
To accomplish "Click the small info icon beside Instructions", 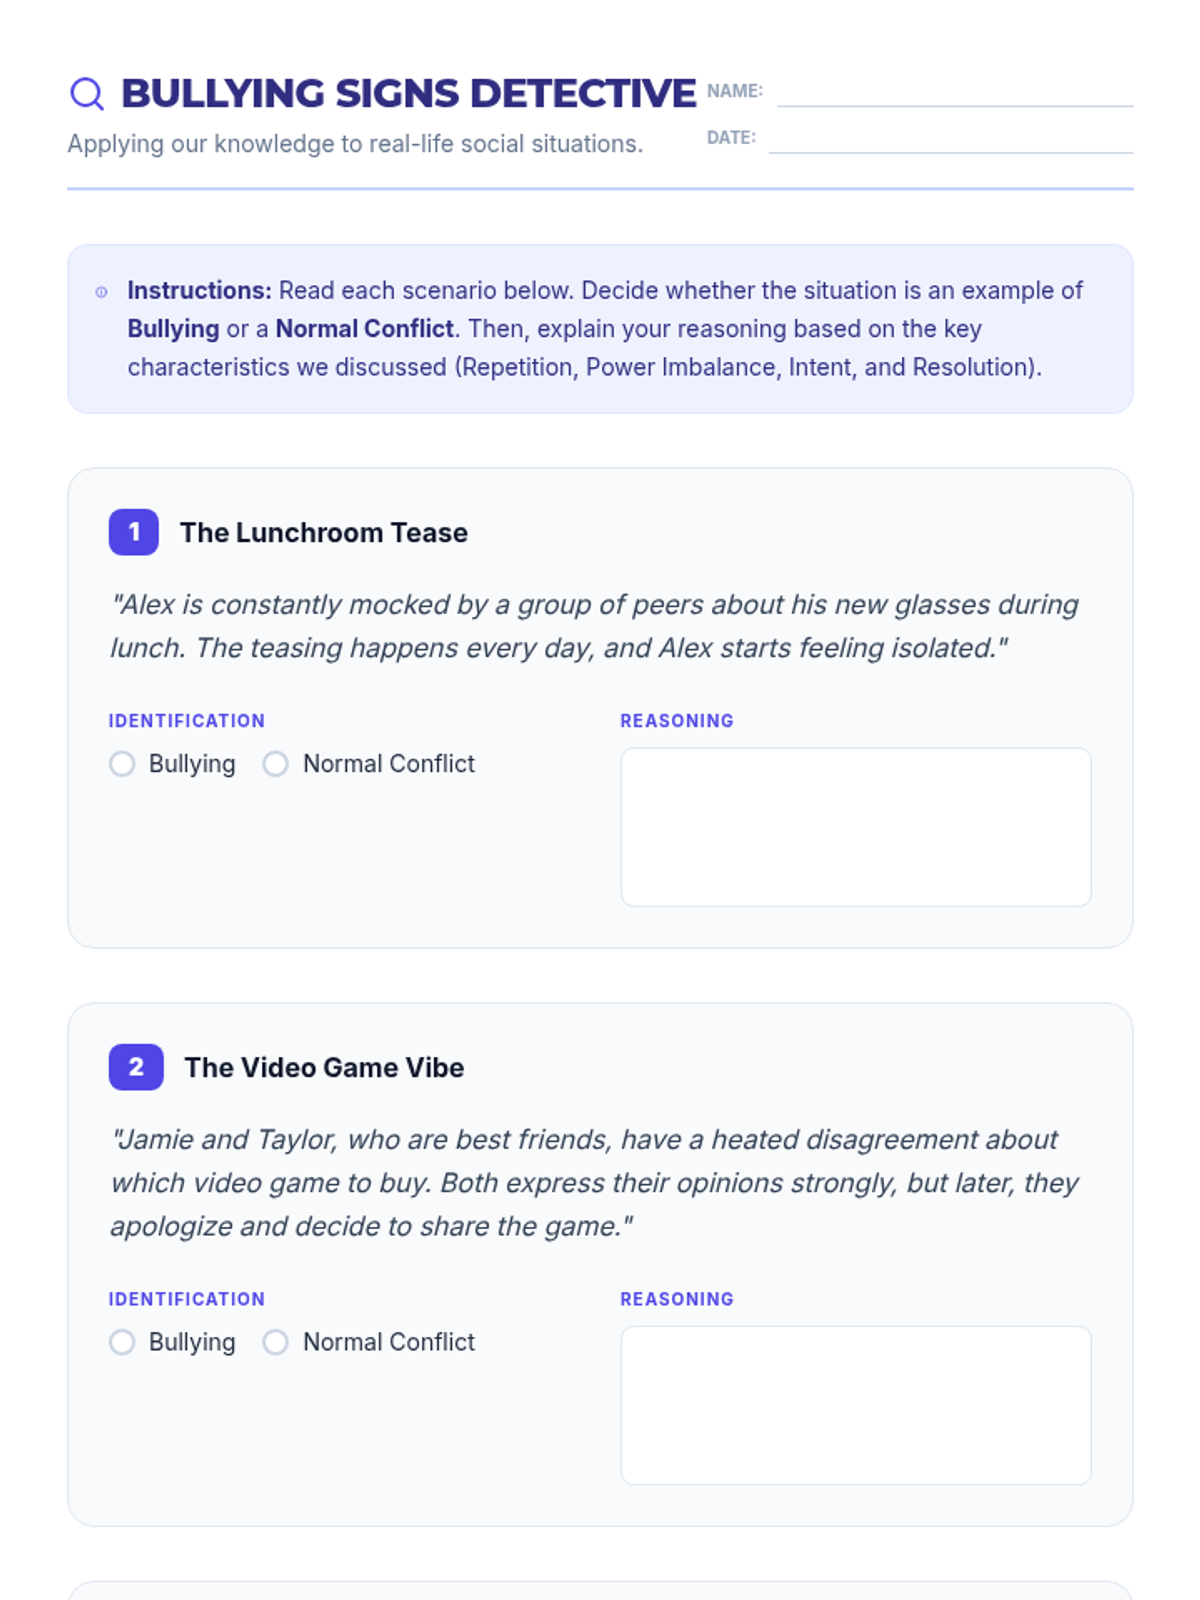I will point(101,292).
